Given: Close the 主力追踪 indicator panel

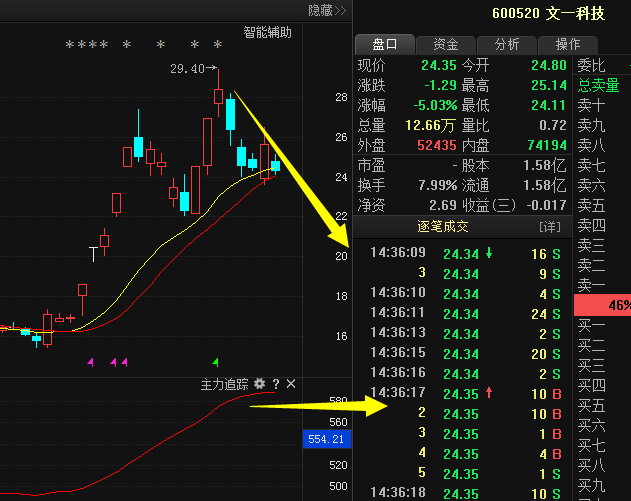Looking at the screenshot, I should coord(291,384).
